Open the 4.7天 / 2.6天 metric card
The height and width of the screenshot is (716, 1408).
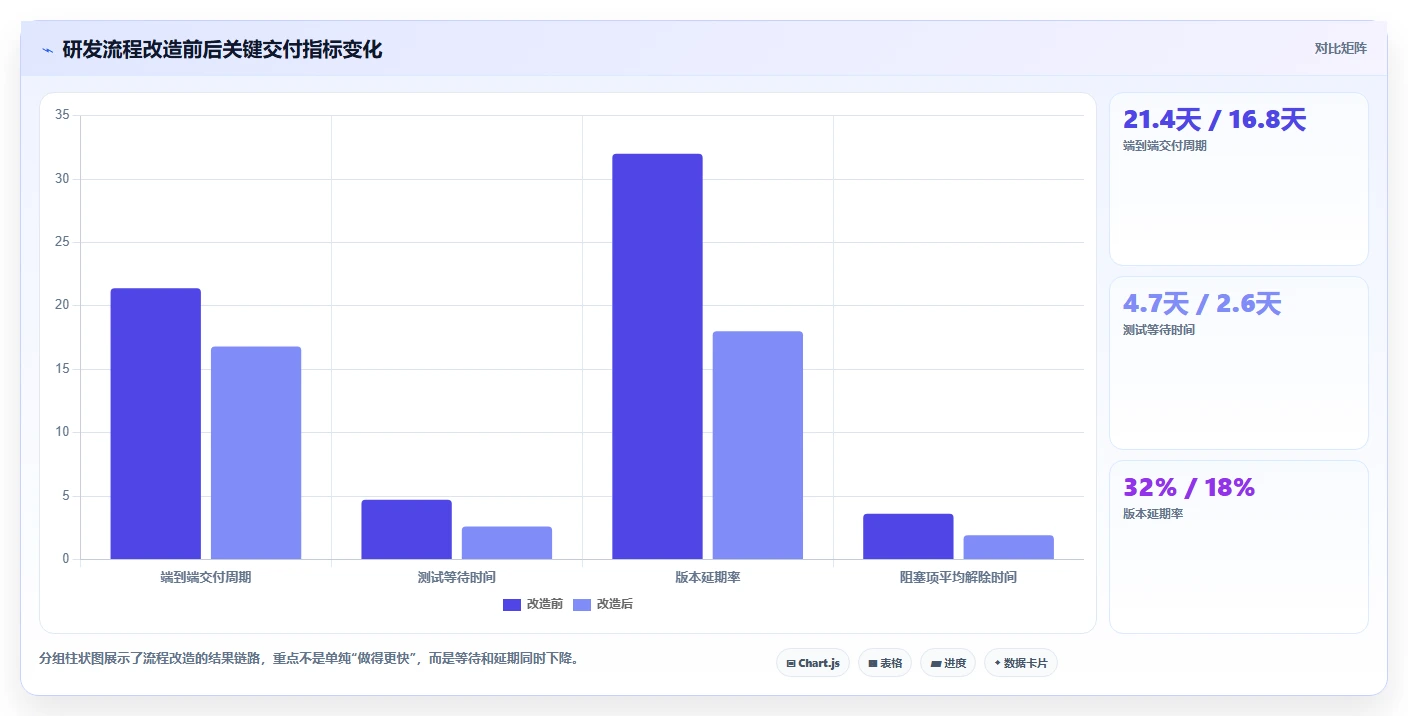(1239, 363)
